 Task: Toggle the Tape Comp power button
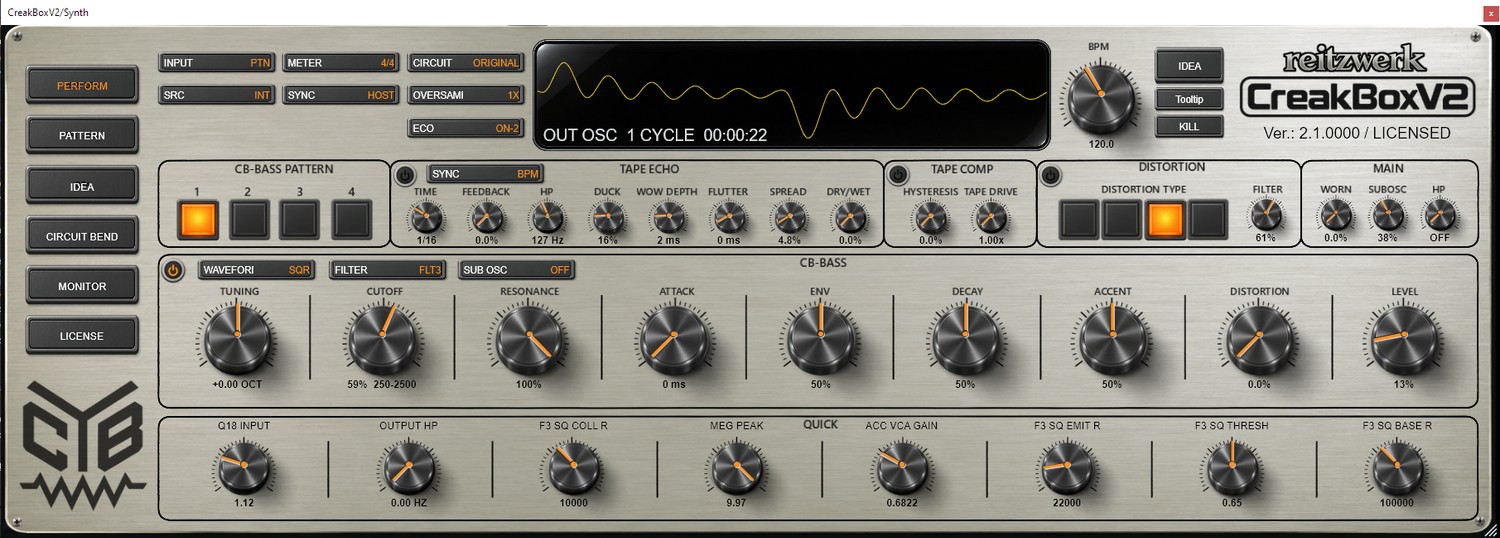[897, 174]
